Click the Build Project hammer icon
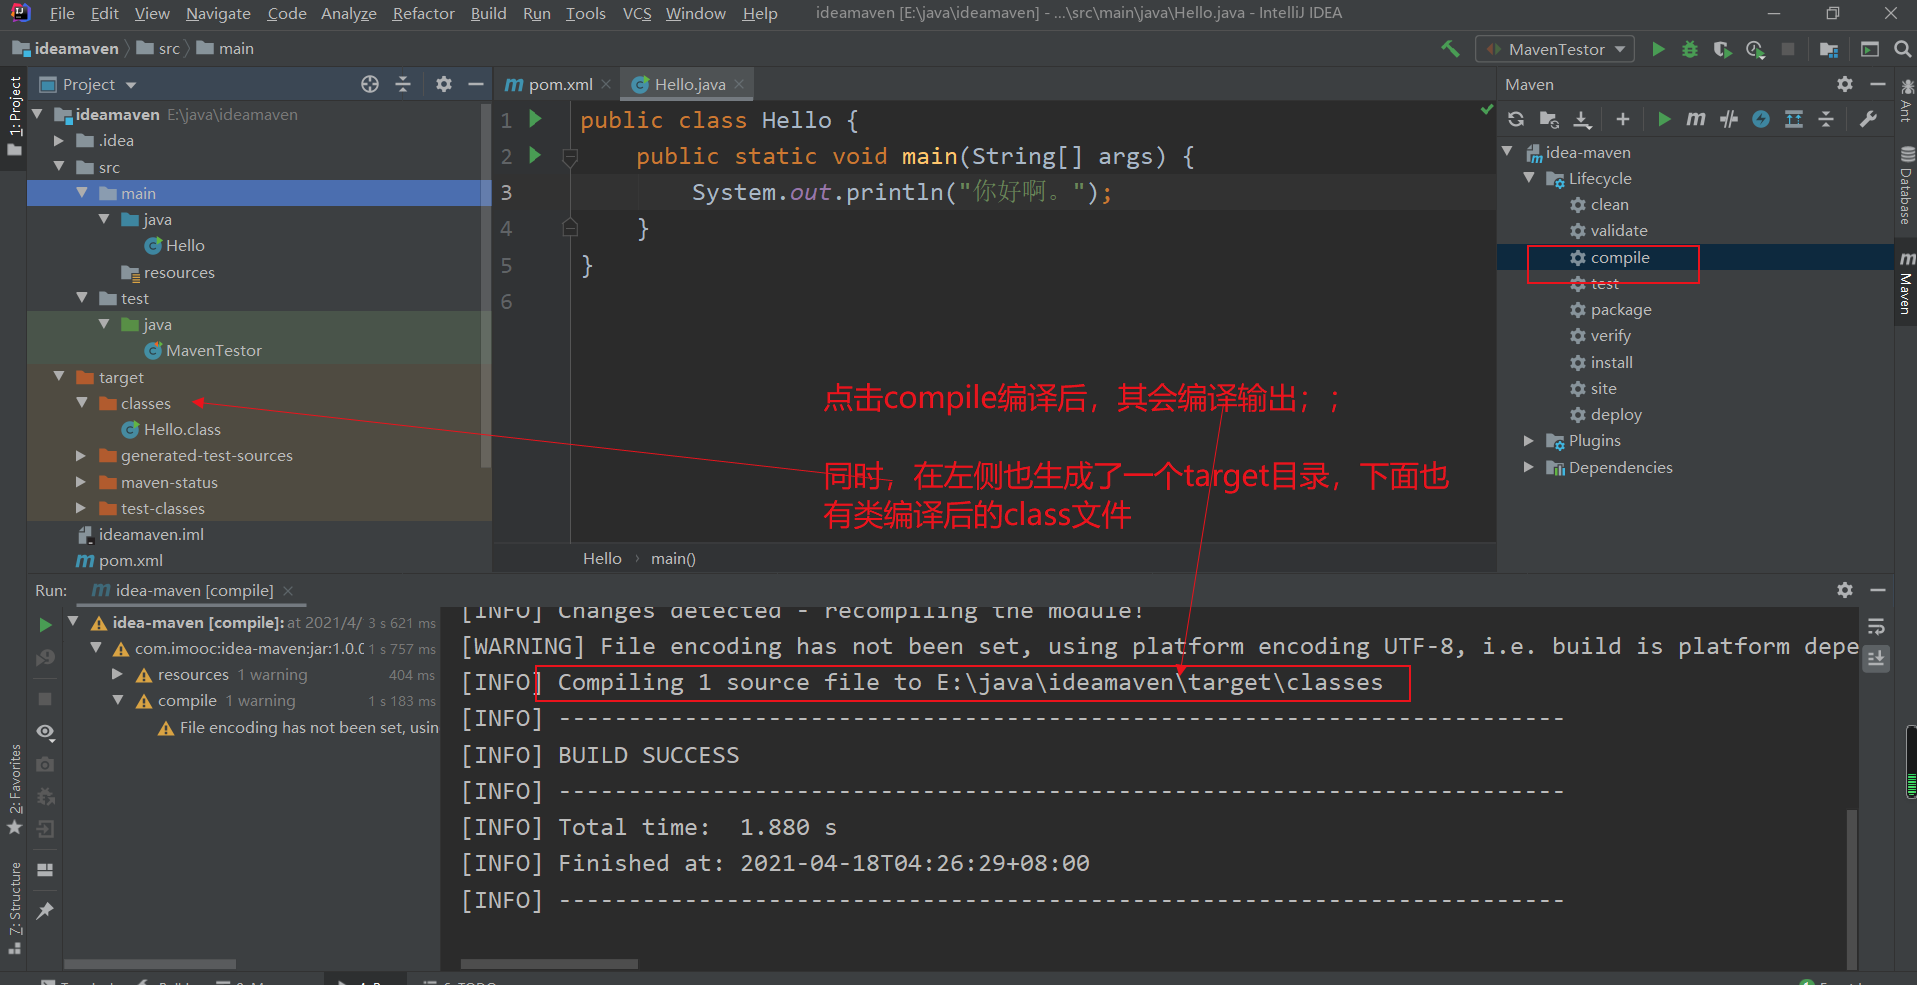This screenshot has width=1917, height=985. (x=1450, y=49)
